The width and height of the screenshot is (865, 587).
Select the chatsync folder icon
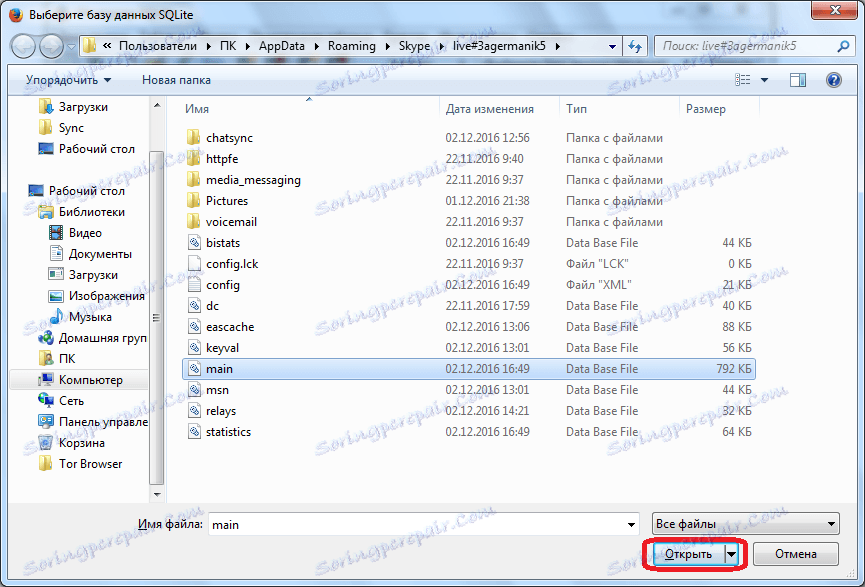(x=194, y=137)
